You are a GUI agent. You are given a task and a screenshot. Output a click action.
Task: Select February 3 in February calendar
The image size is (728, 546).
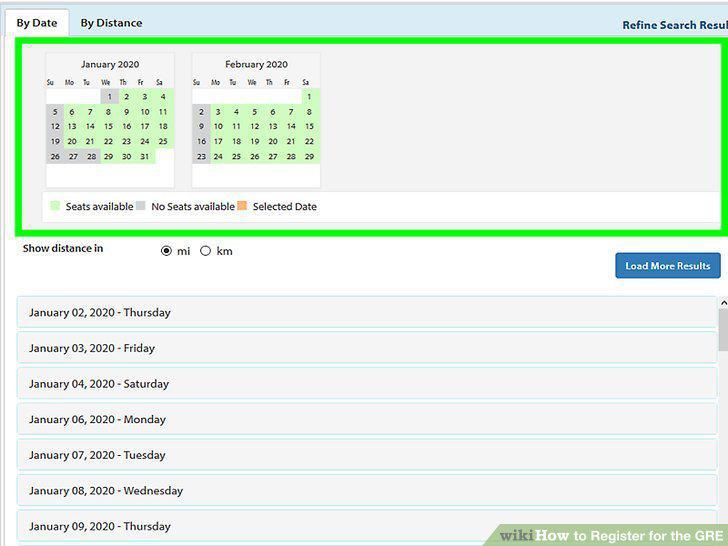tap(218, 112)
